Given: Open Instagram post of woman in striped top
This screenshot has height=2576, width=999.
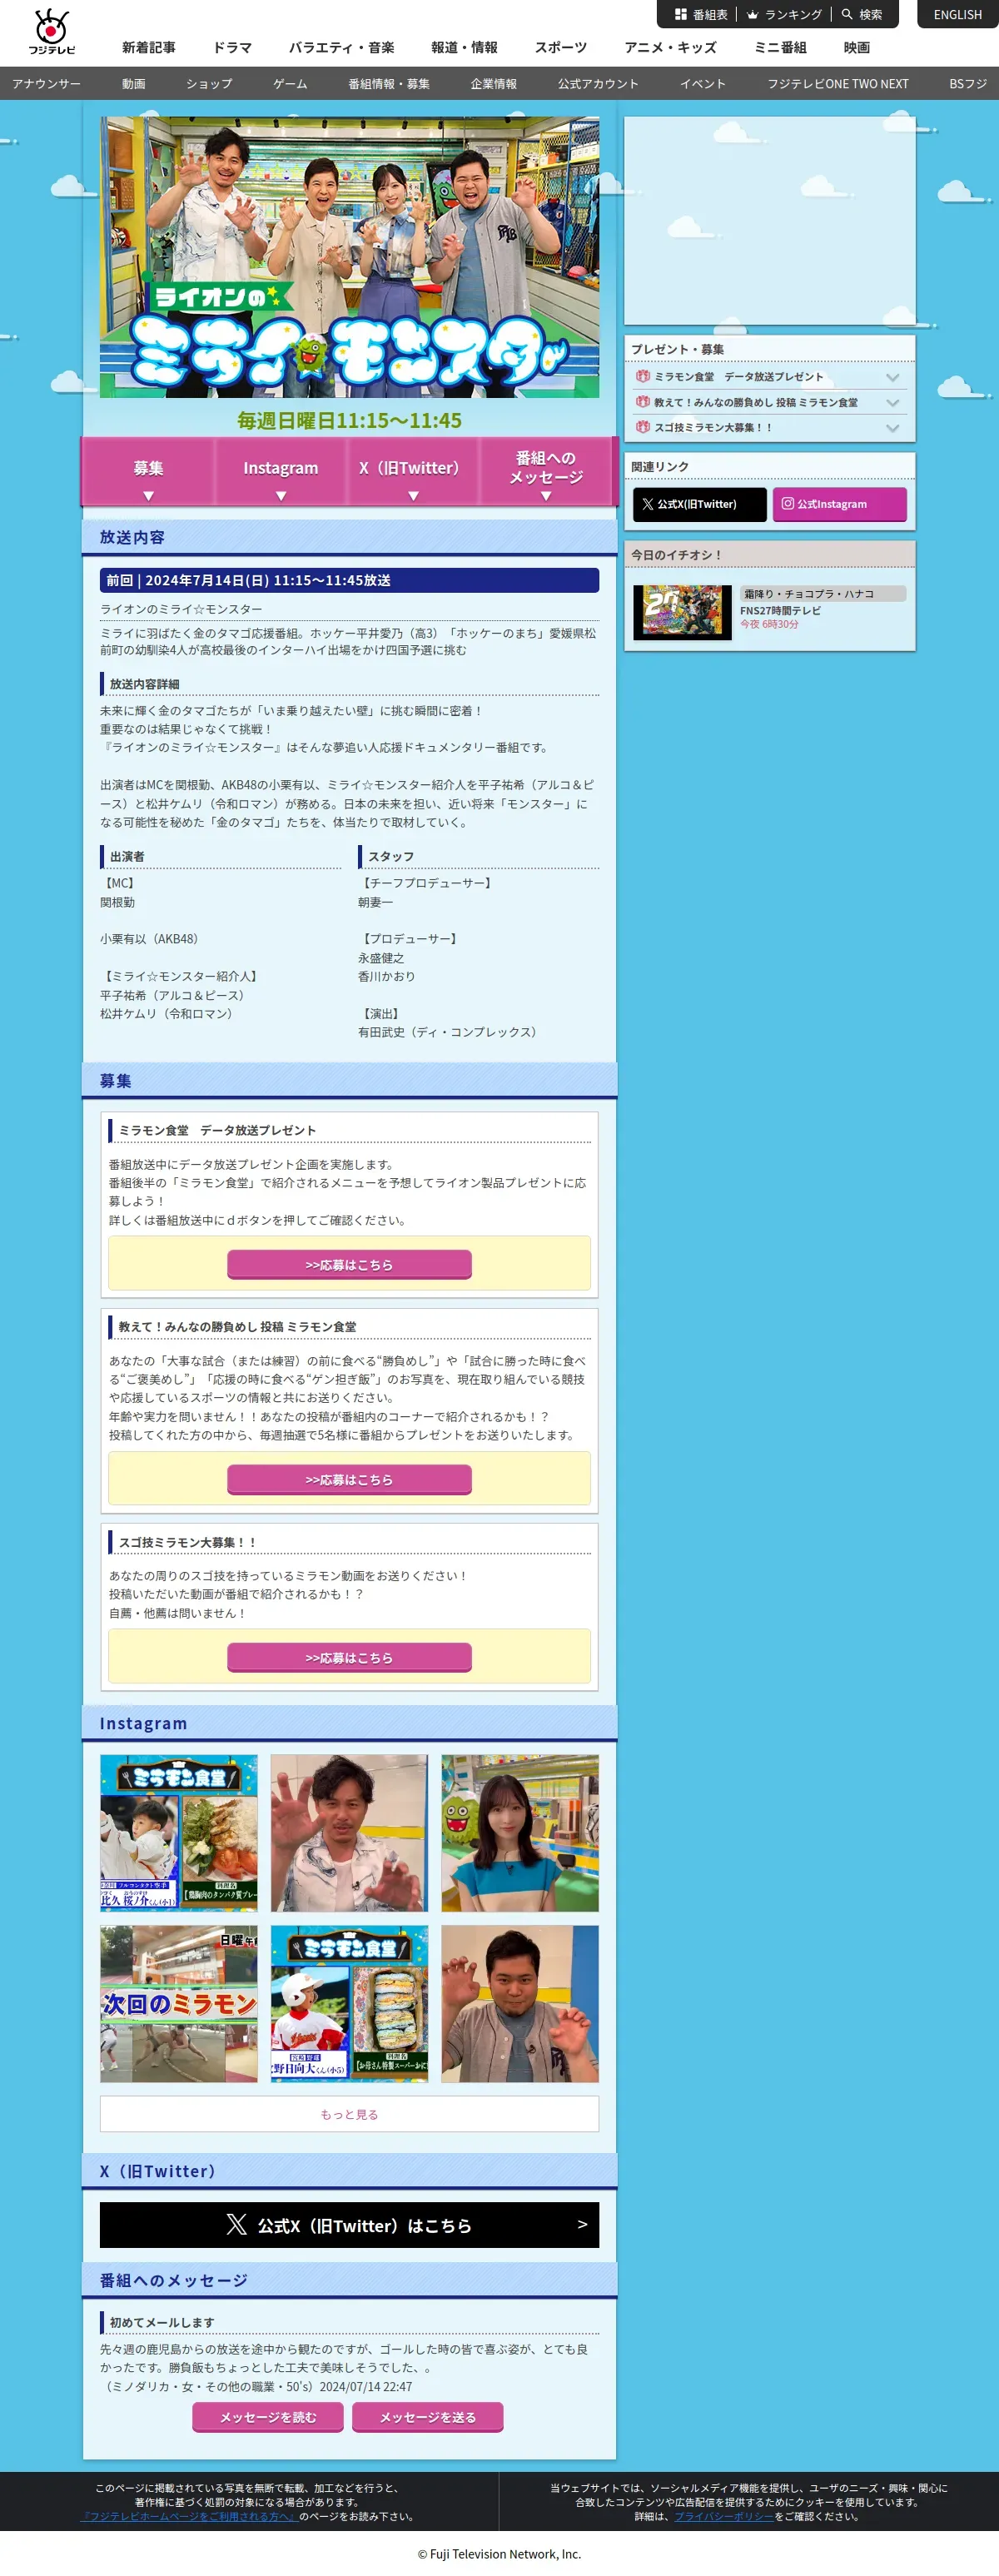Looking at the screenshot, I should pos(520,1833).
